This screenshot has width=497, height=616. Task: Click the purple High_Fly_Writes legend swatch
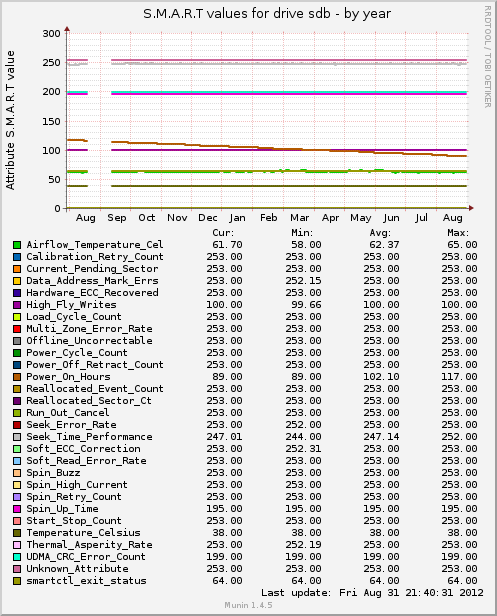17,305
